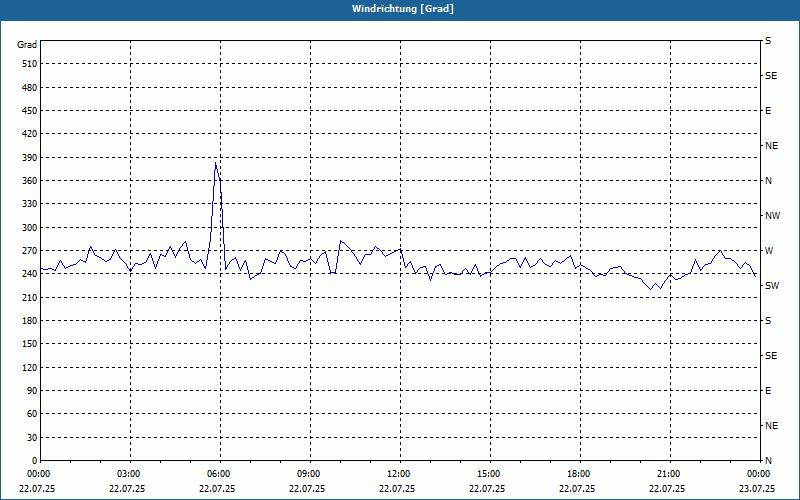Click the 21:00 time label
Image resolution: width=800 pixels, height=500 pixels.
click(668, 474)
